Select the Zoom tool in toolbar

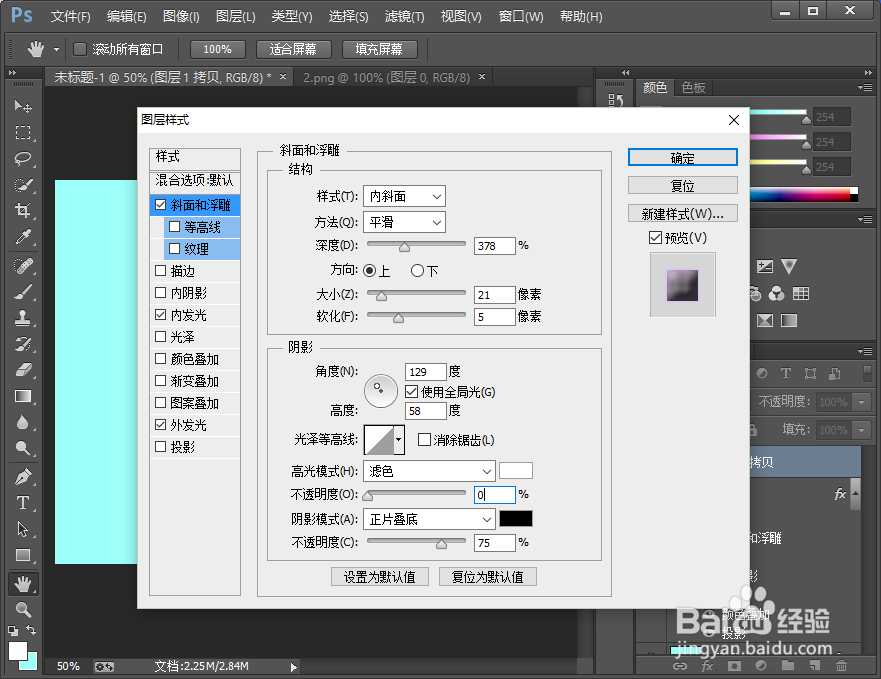[23, 609]
